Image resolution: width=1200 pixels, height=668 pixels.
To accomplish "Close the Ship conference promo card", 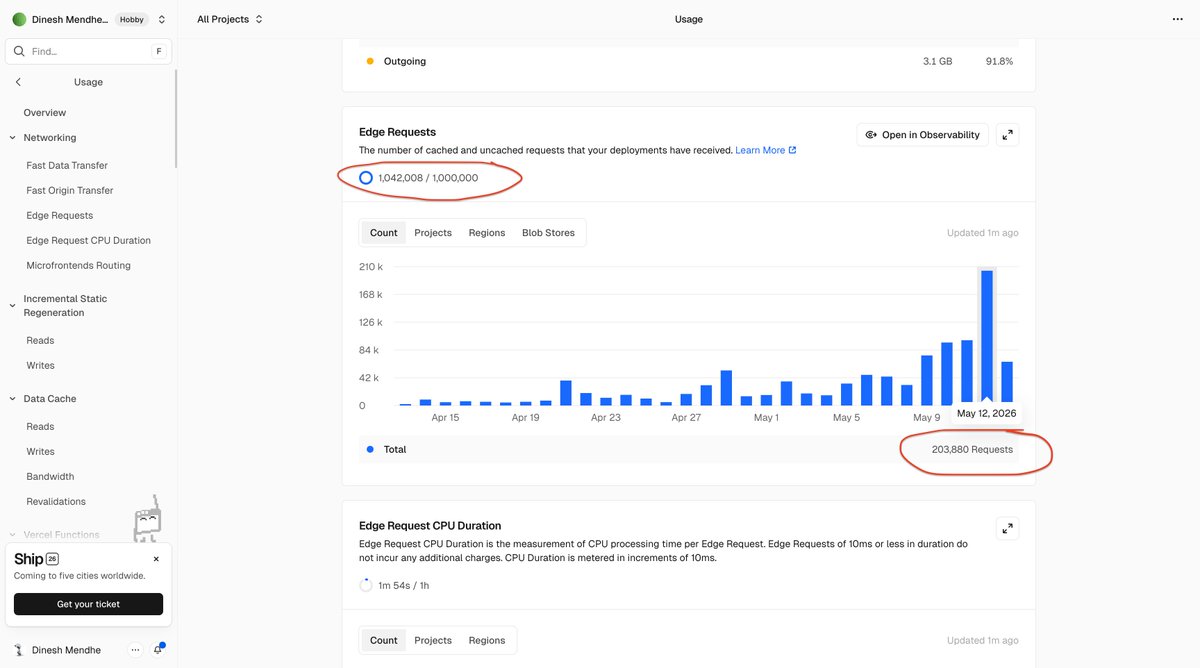I will click(x=156, y=559).
